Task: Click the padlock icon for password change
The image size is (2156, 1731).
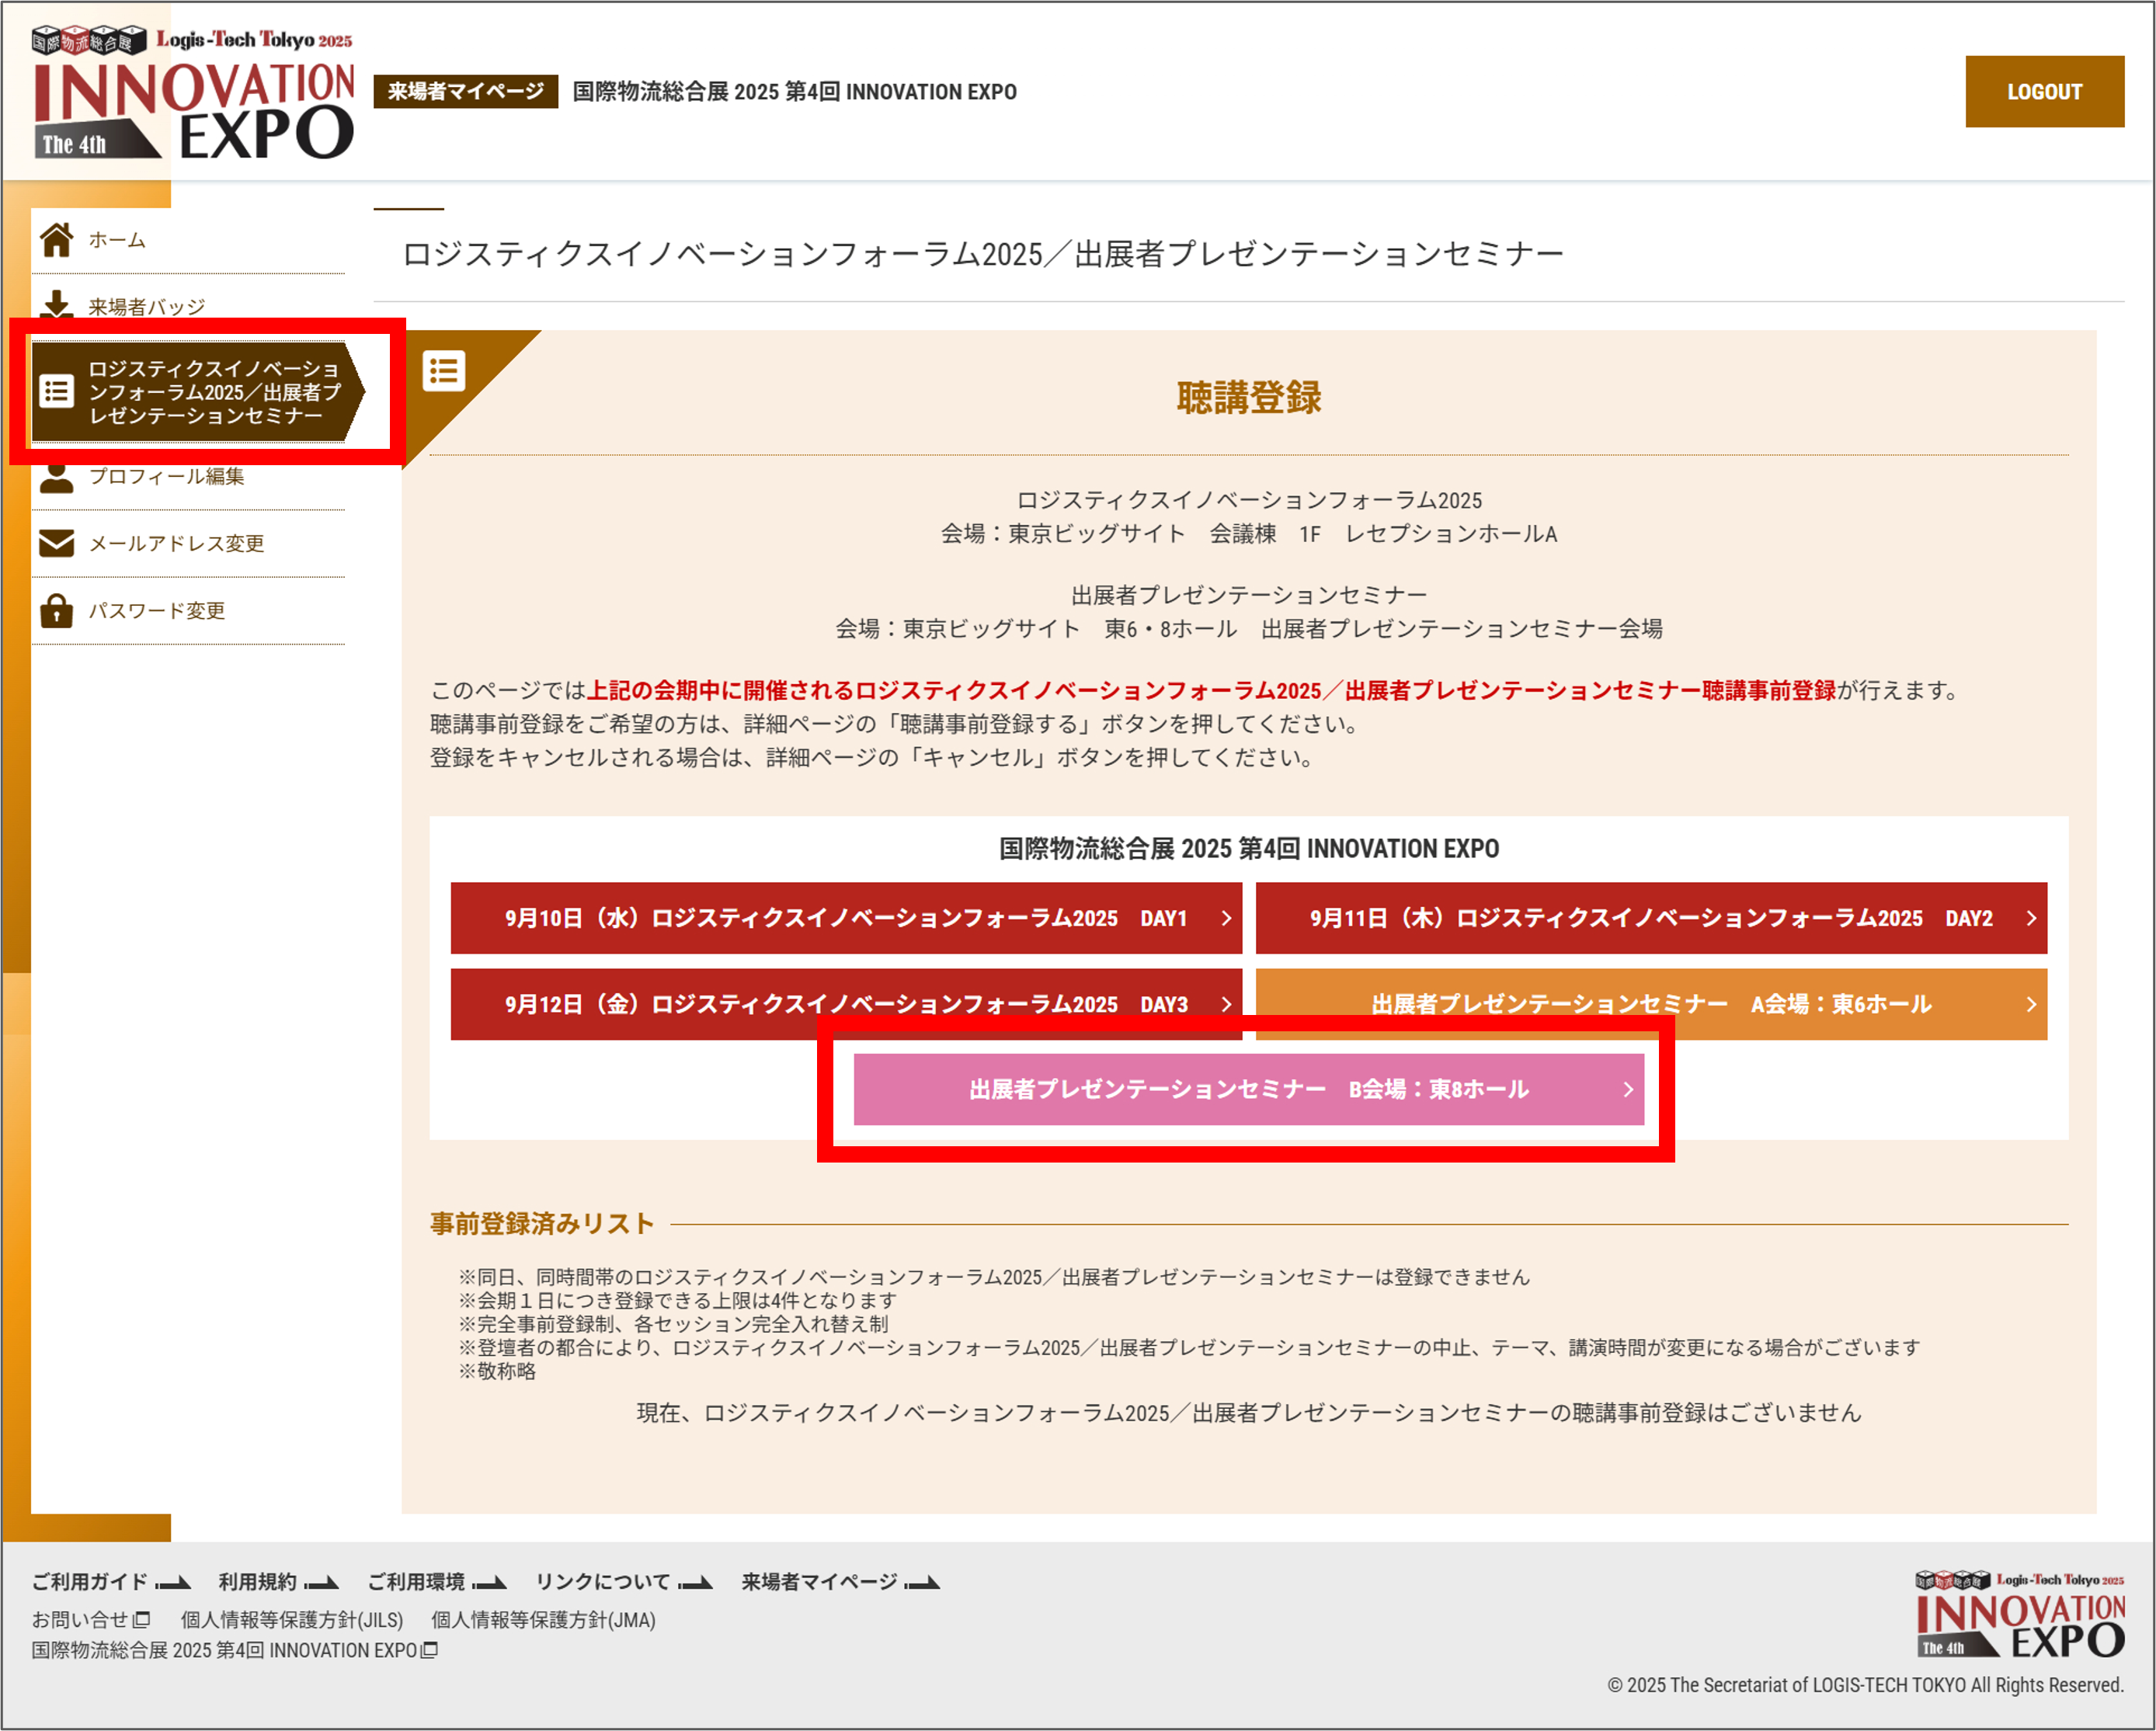Action: tap(57, 610)
